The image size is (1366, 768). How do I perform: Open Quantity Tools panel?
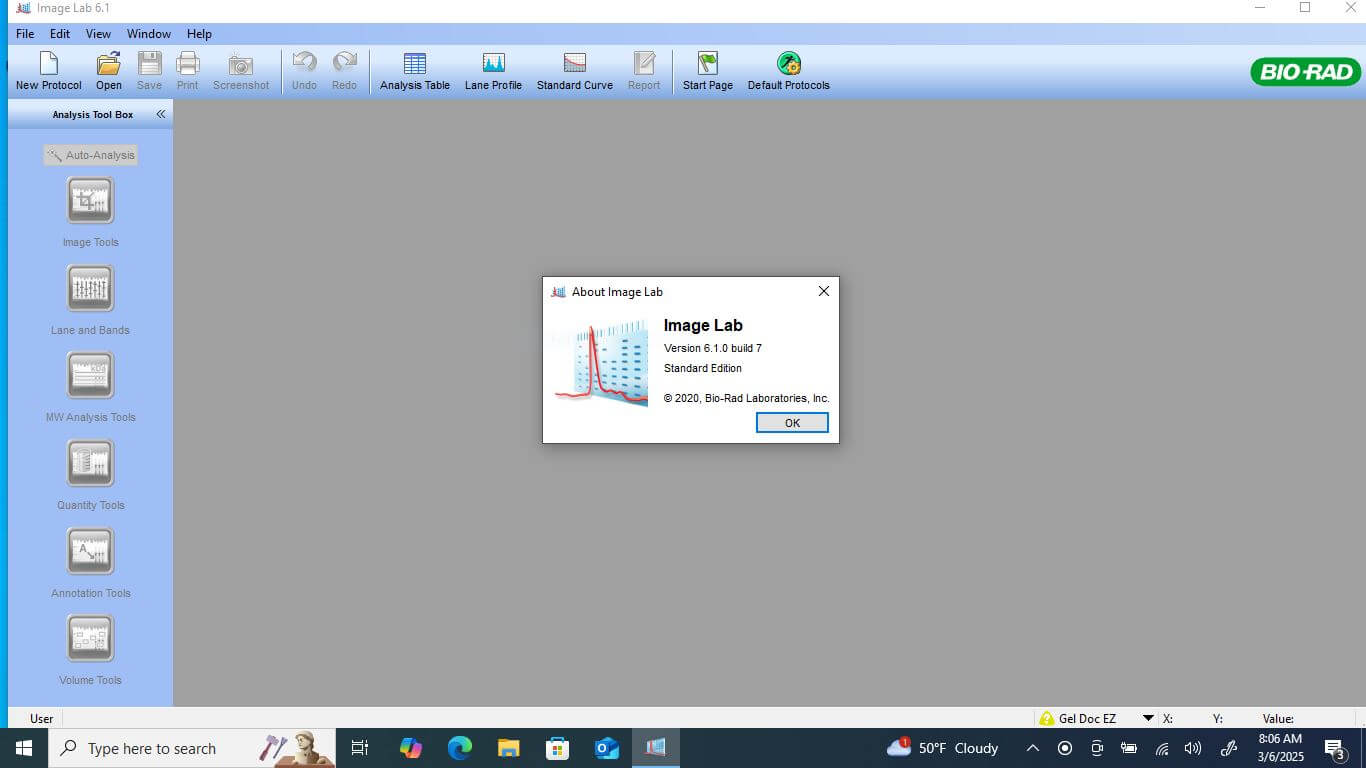pos(90,464)
